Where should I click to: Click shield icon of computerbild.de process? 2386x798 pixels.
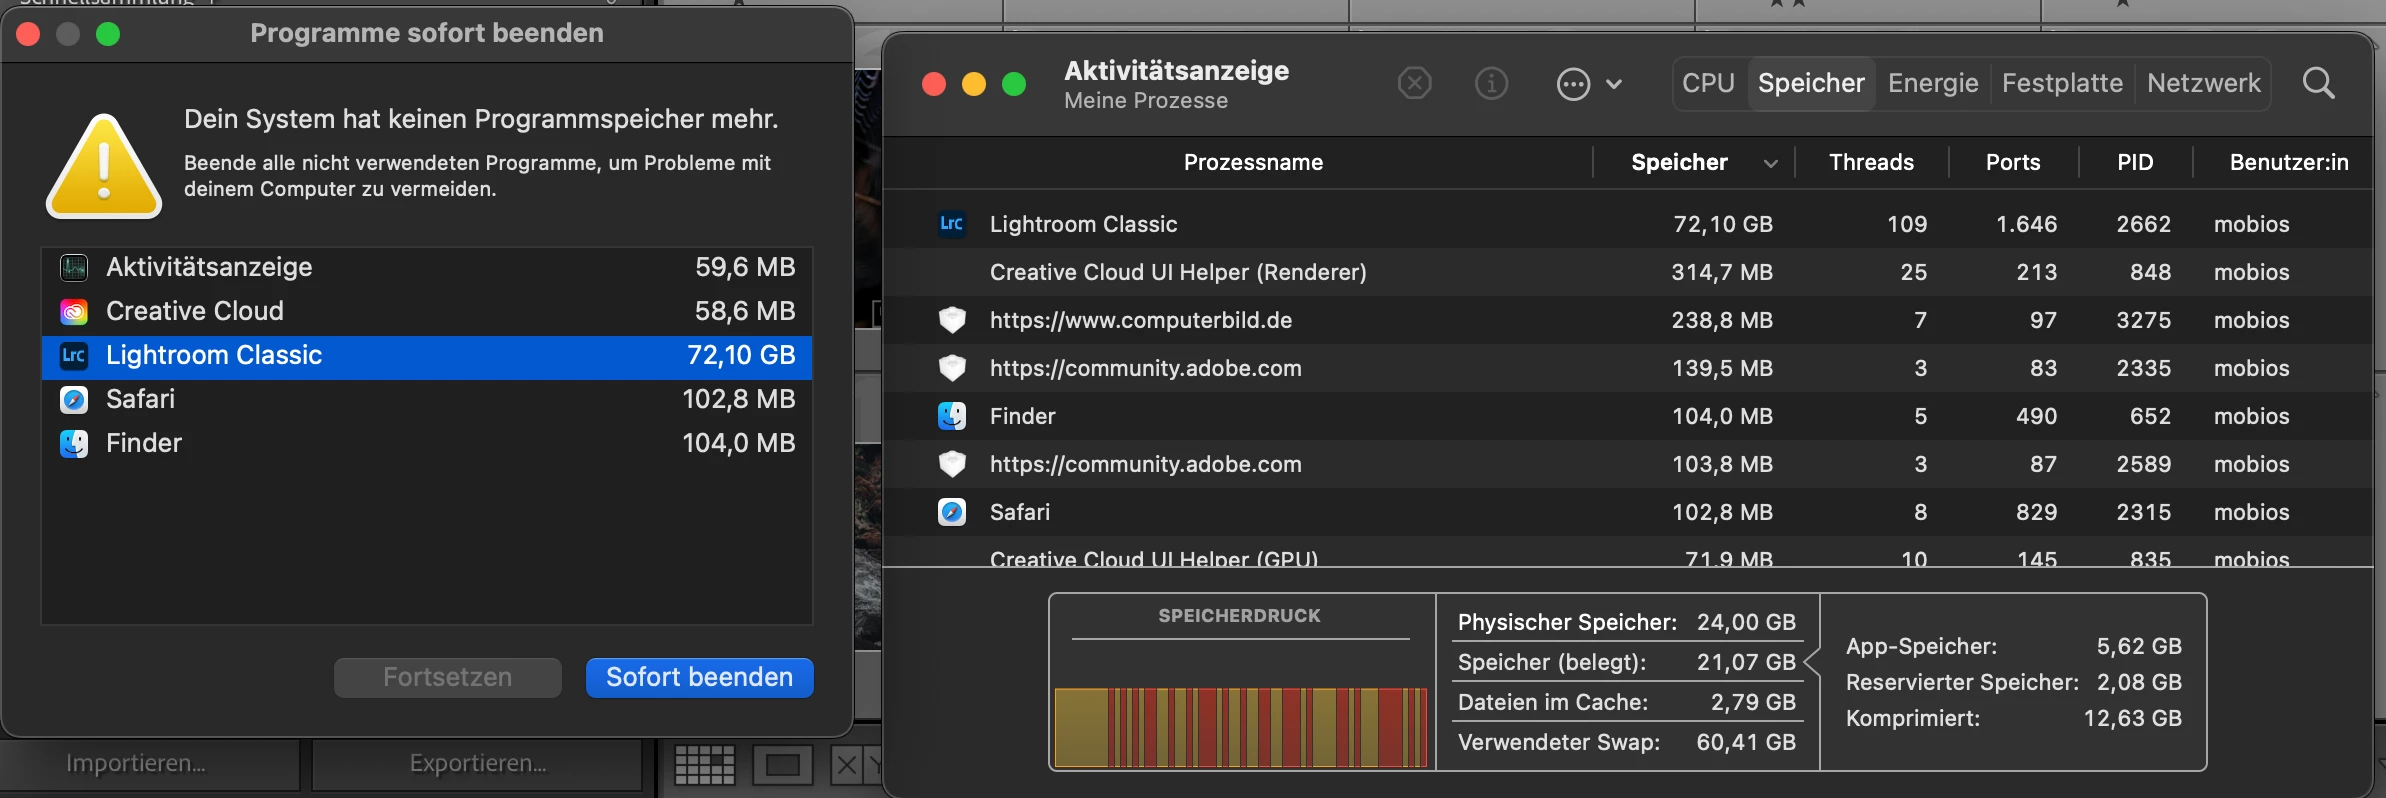tap(952, 320)
